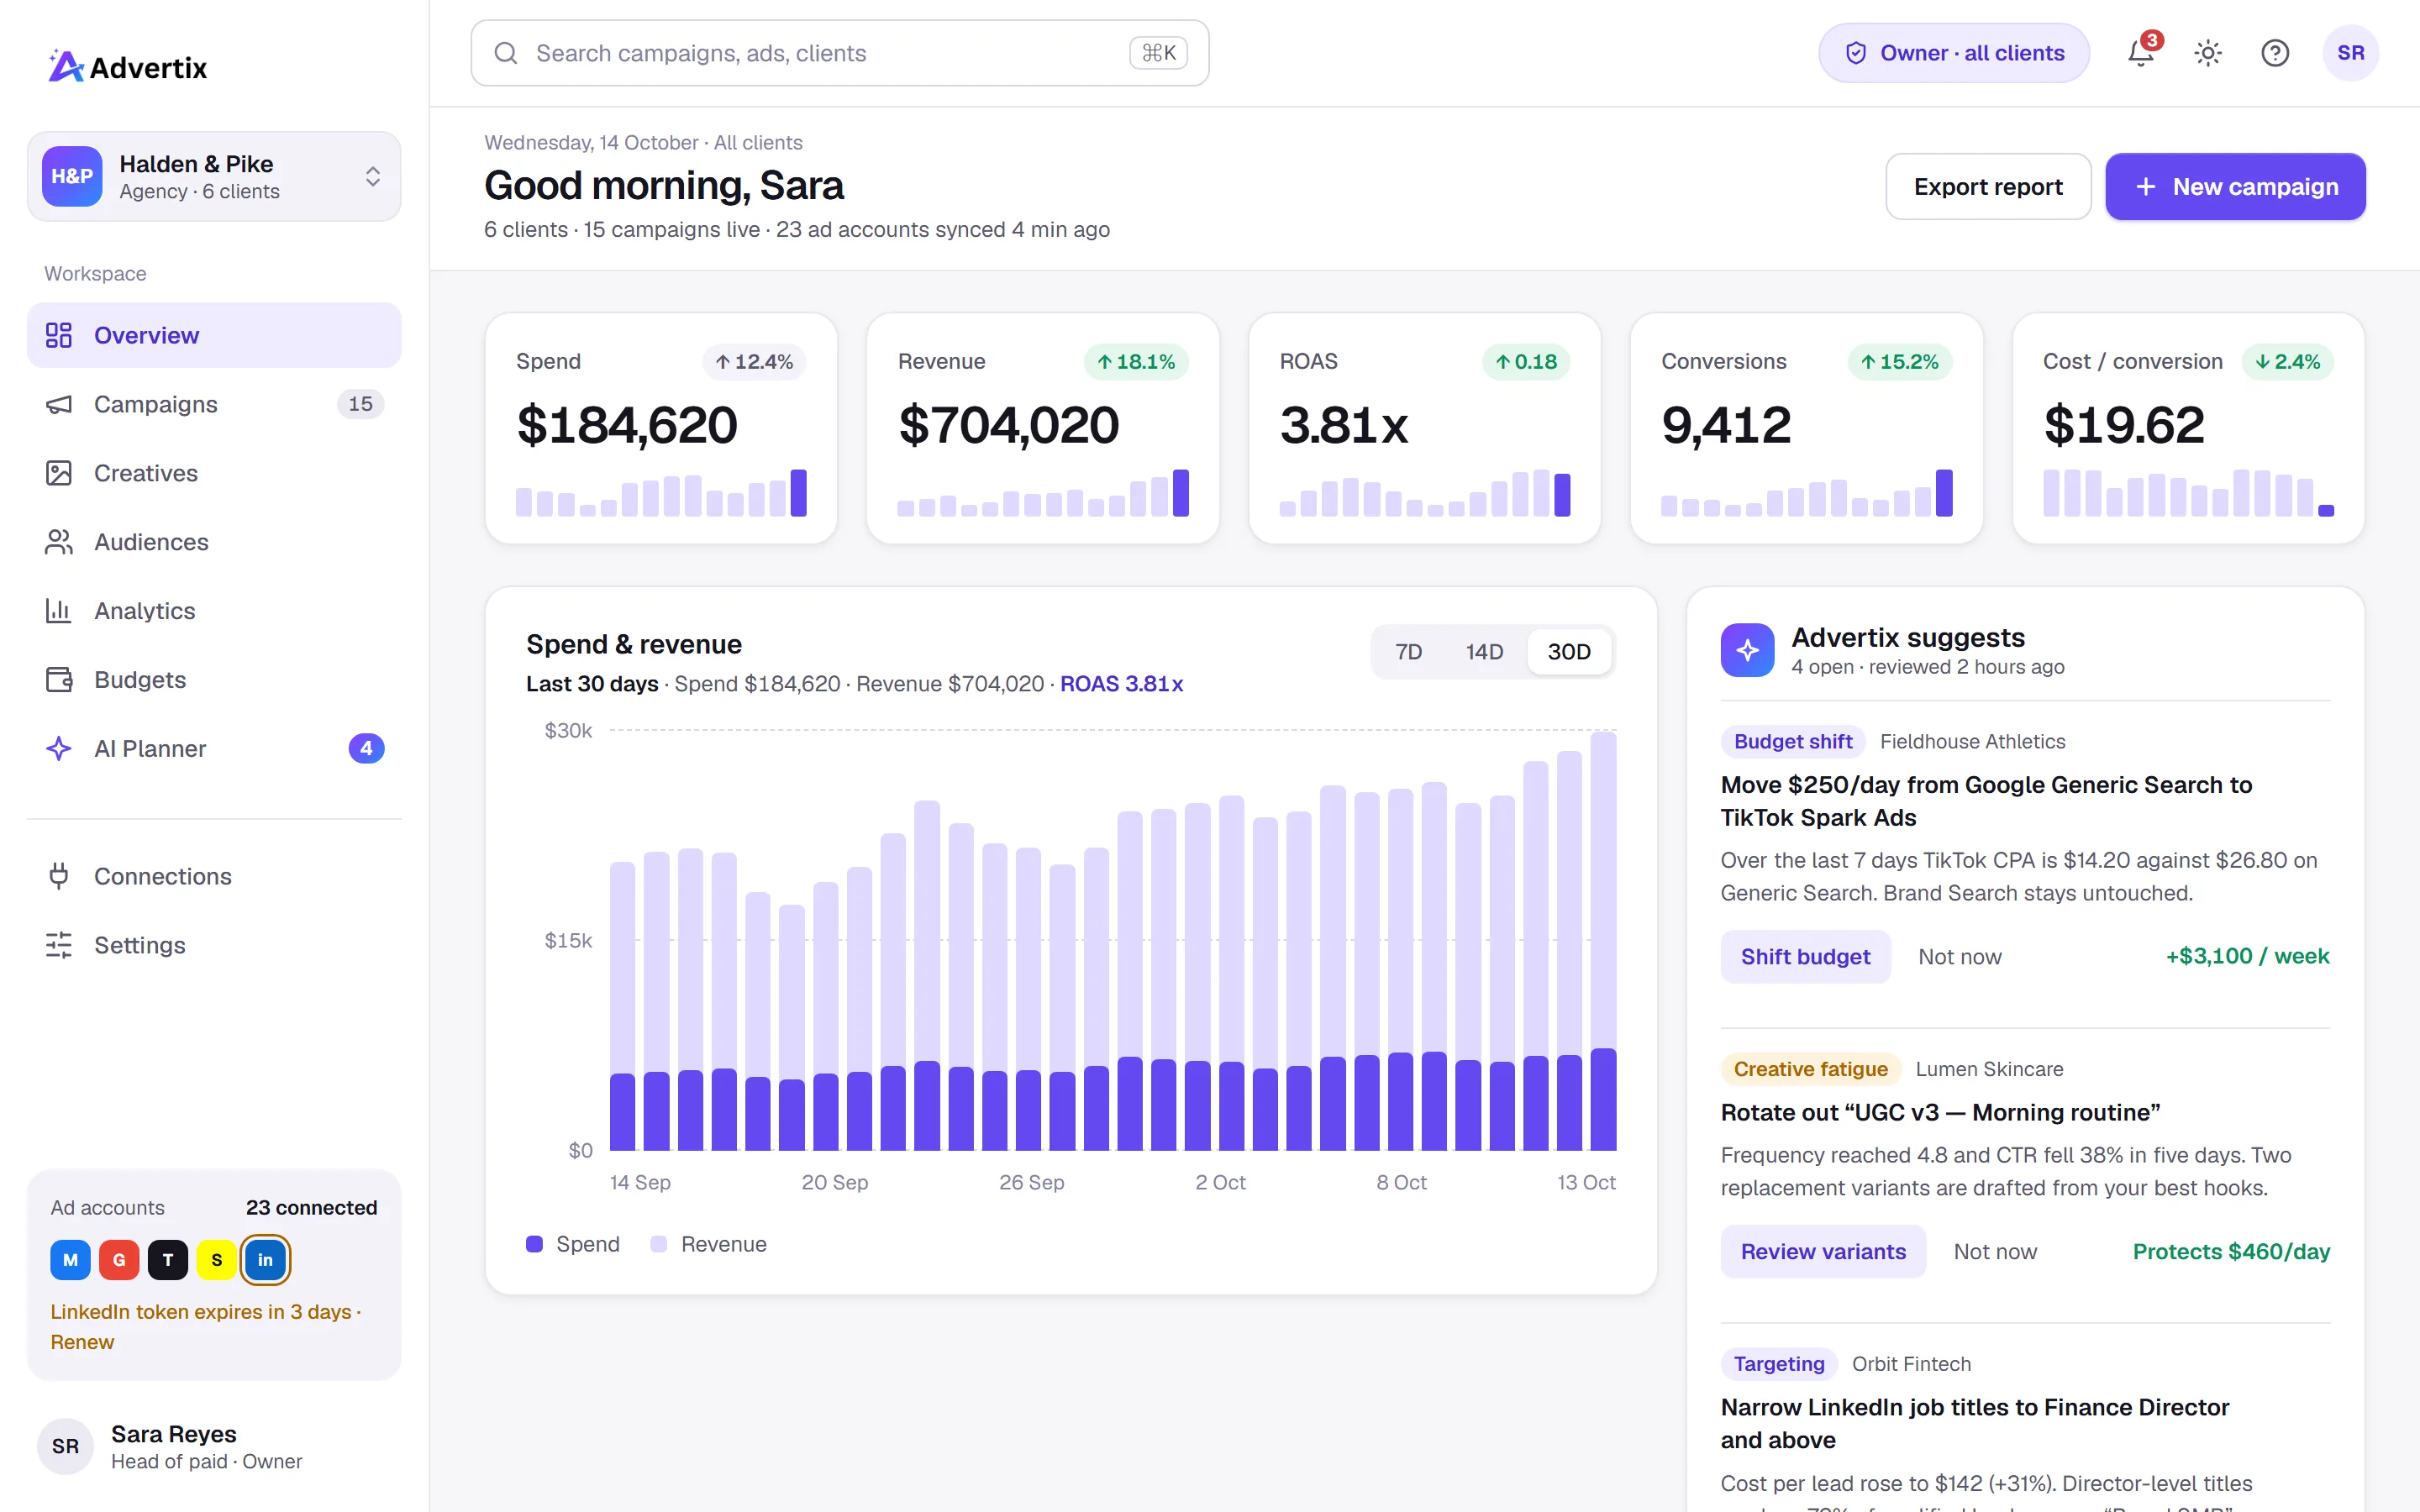The height and width of the screenshot is (1512, 2420).
Task: Select the 30D chart range
Action: pyautogui.click(x=1569, y=652)
